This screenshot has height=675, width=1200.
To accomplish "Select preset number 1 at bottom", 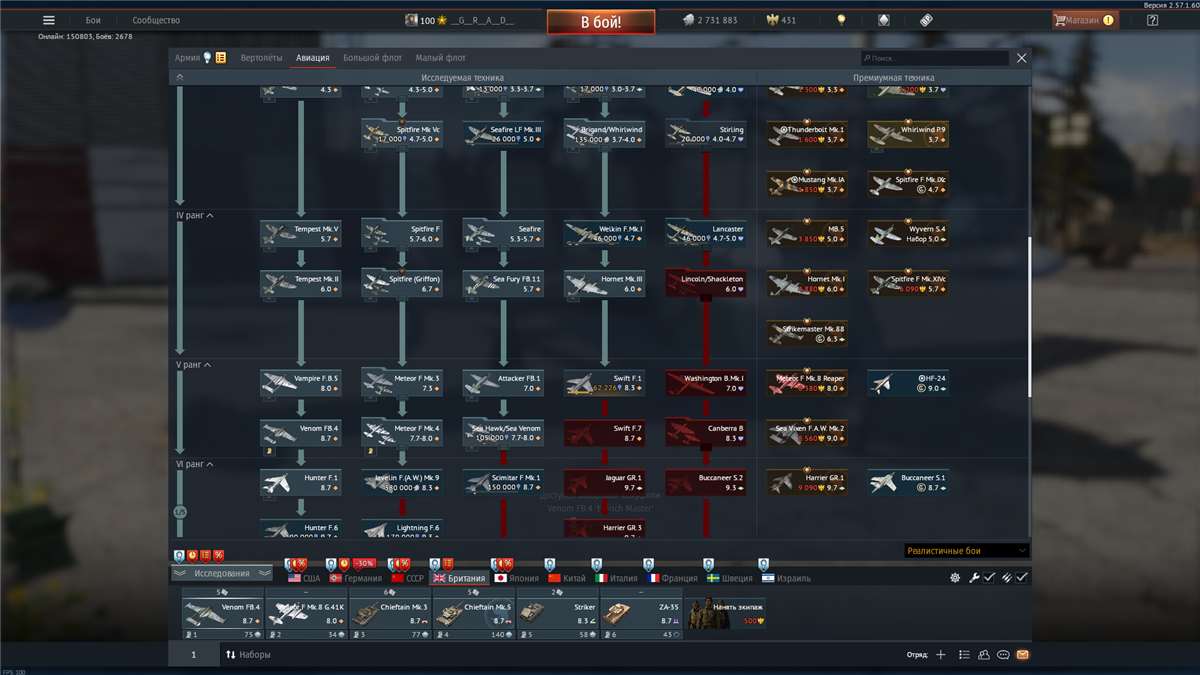I will point(194,655).
